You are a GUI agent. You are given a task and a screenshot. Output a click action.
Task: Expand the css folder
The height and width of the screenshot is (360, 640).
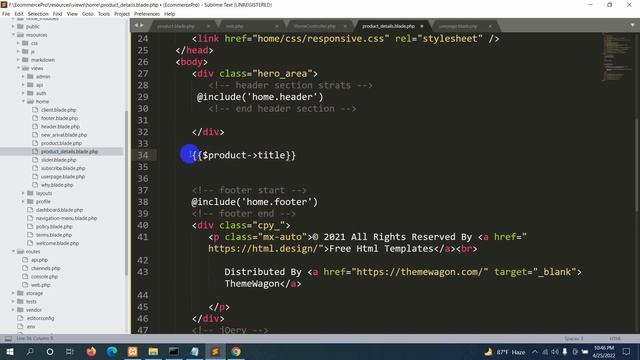[18, 43]
